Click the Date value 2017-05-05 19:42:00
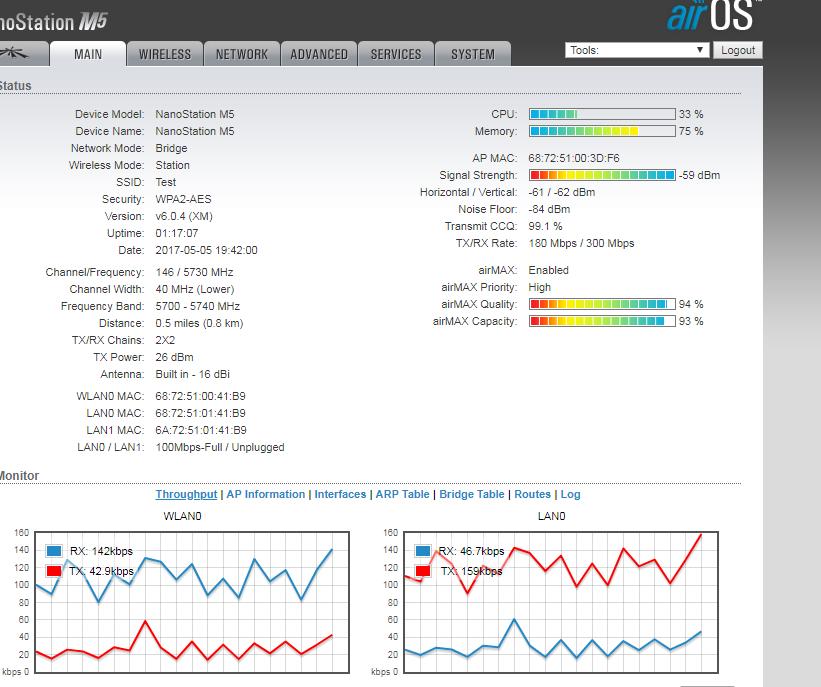821x687 pixels. pyautogui.click(x=206, y=250)
